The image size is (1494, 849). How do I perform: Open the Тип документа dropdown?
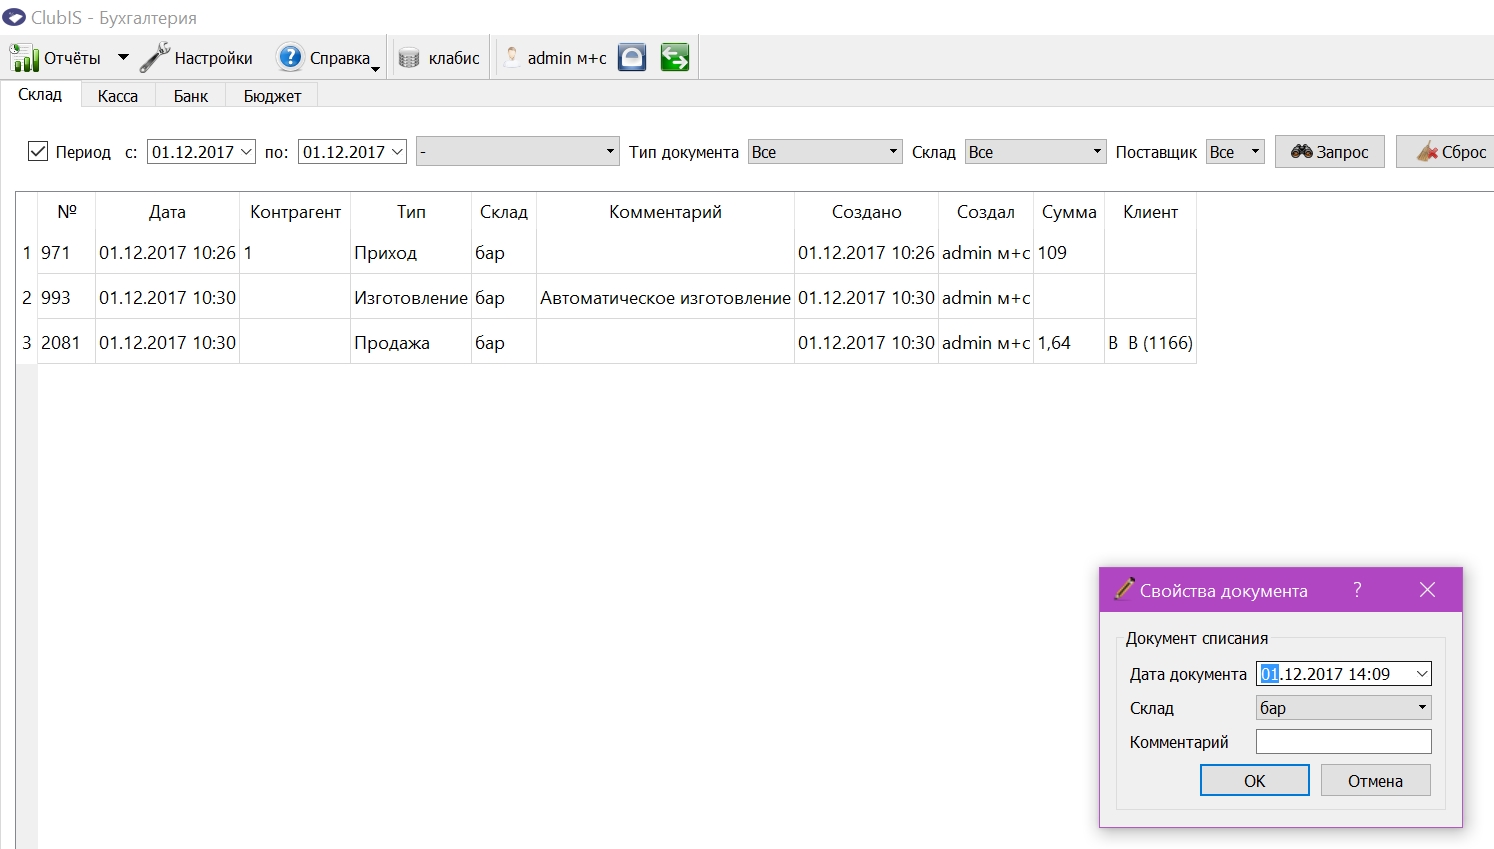point(825,152)
